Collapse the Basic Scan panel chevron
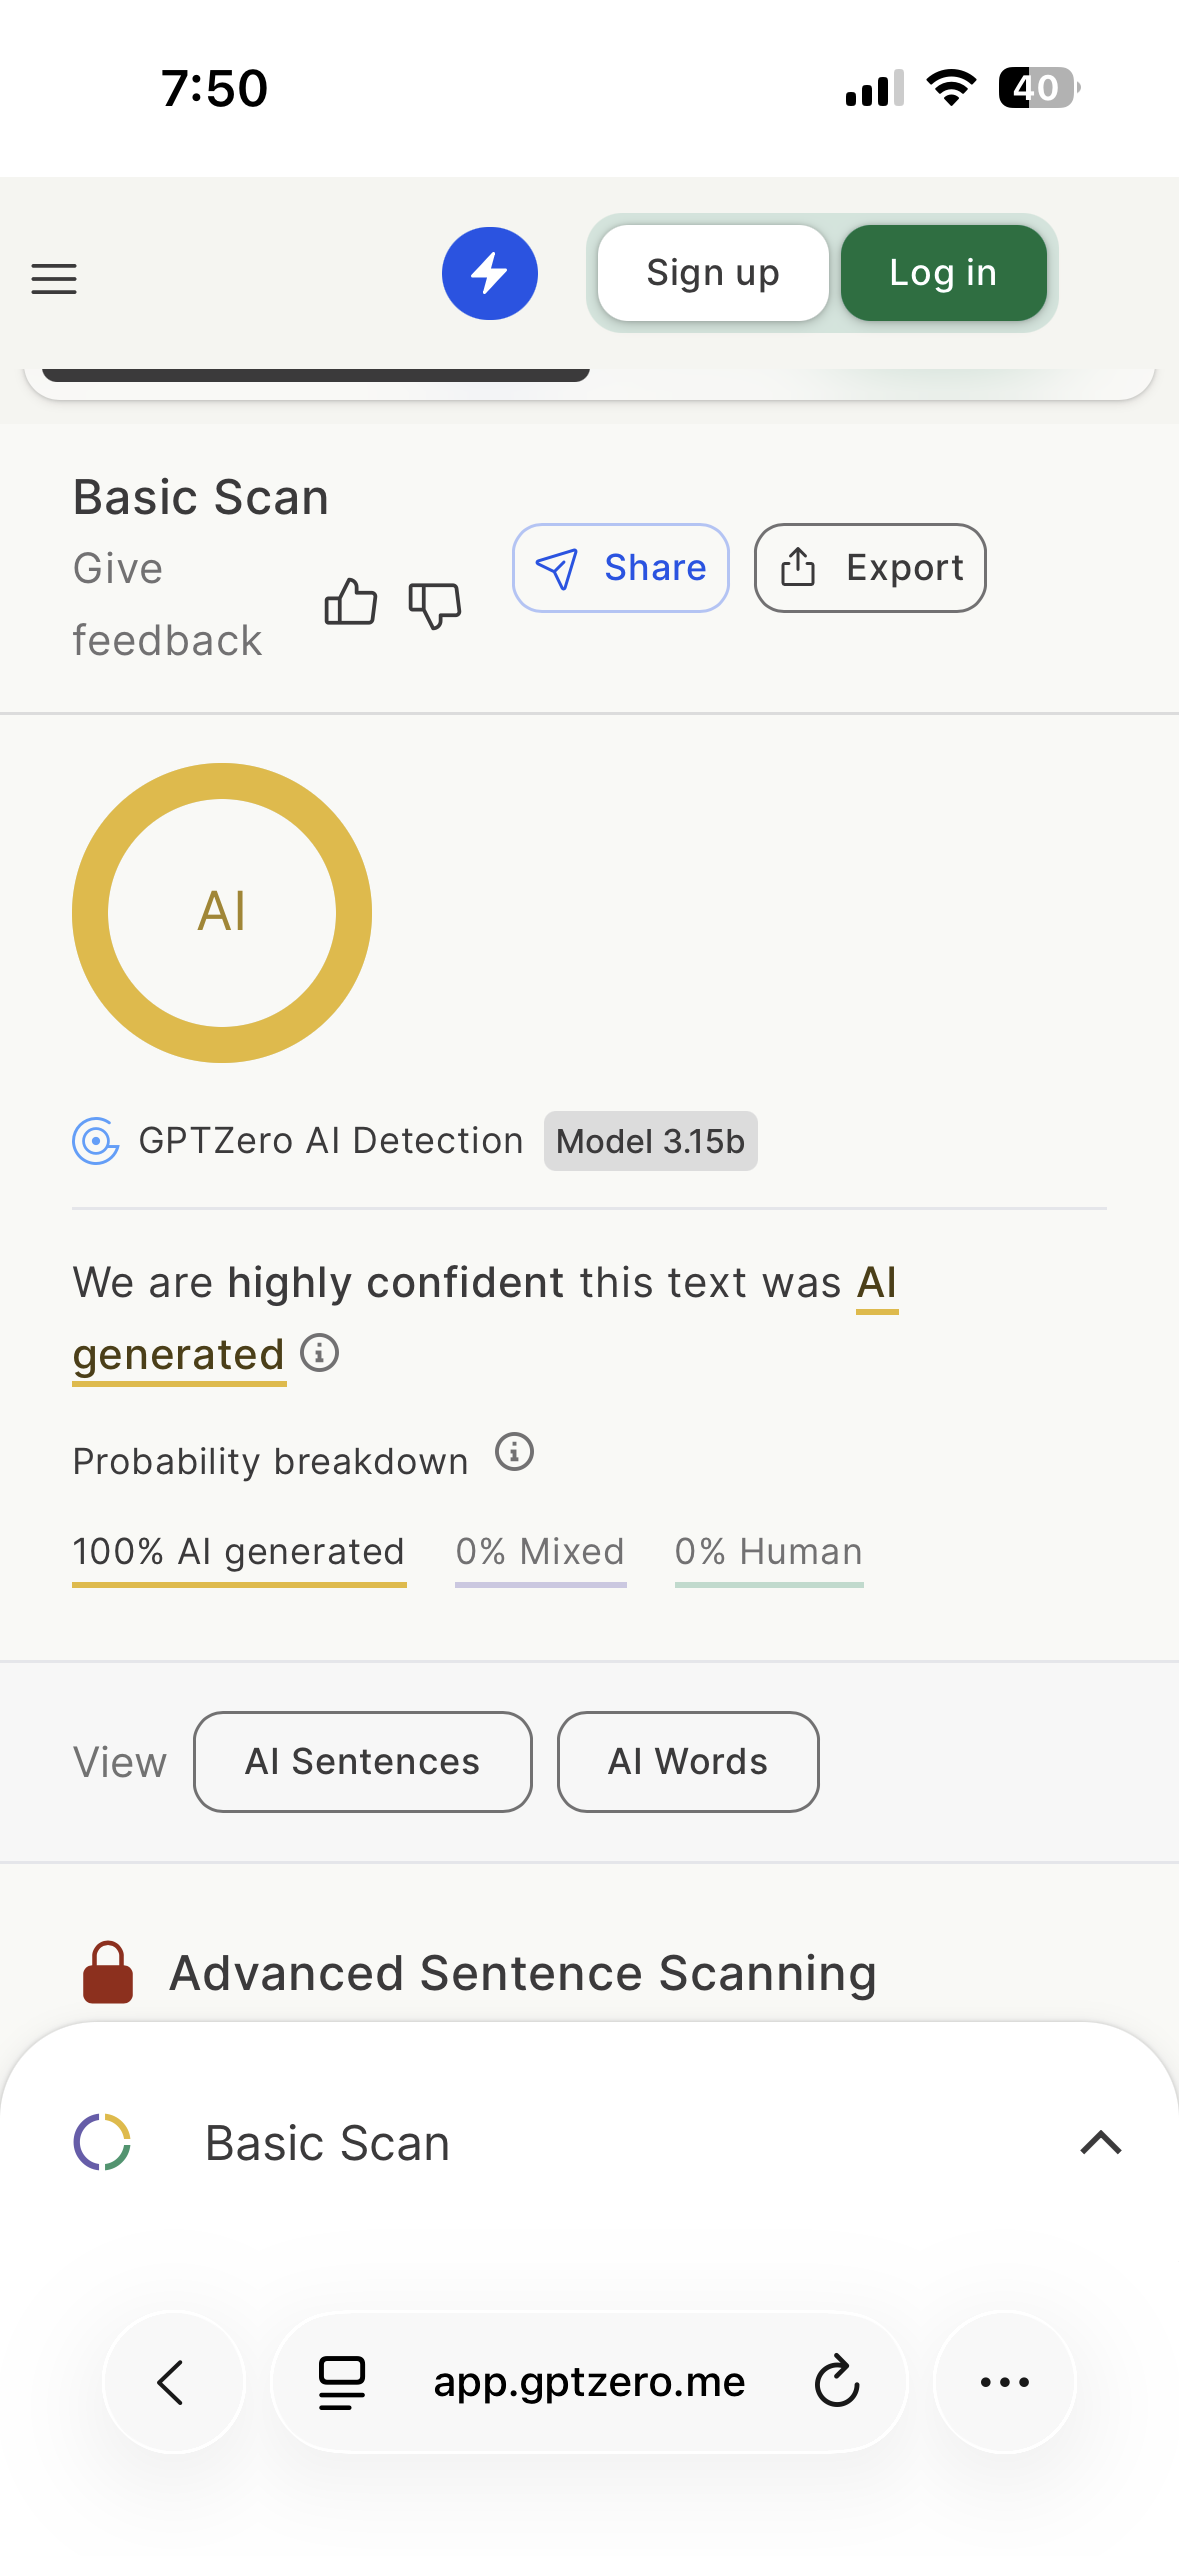The height and width of the screenshot is (2556, 1179). click(x=1101, y=2142)
